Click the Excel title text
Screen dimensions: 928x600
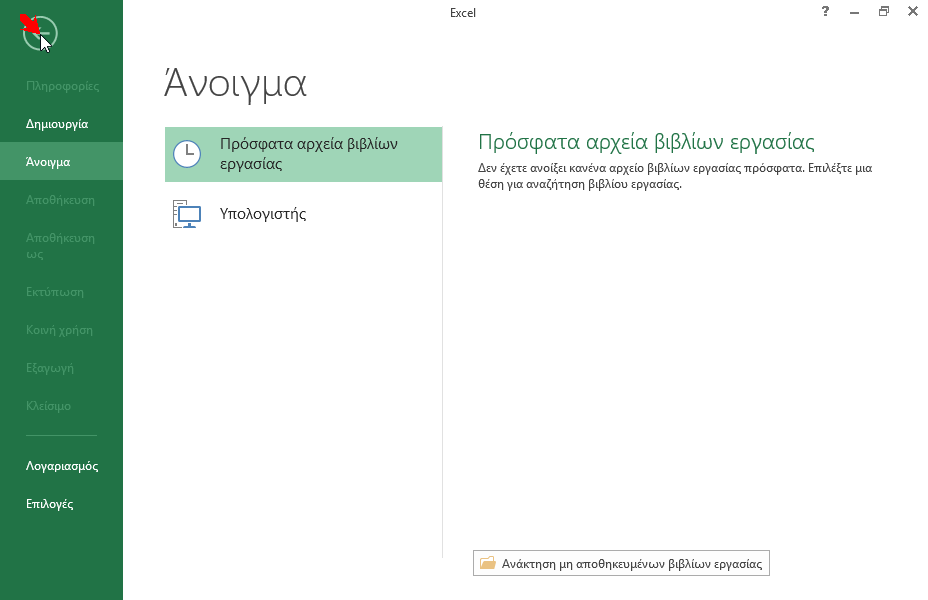463,12
